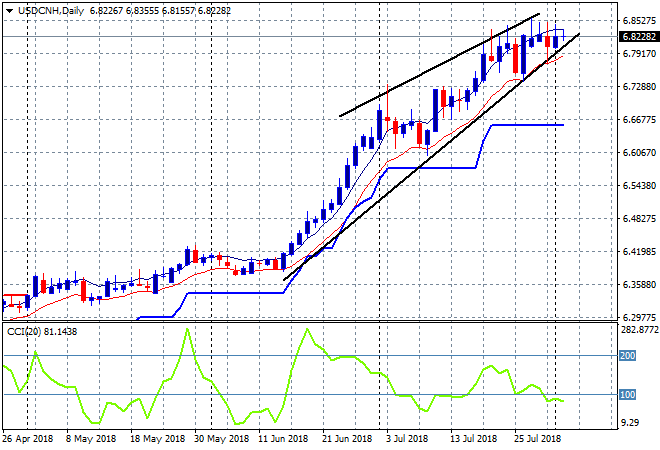660x450 pixels.
Task: Click the 8 May 2018 date label
Action: (x=90, y=439)
